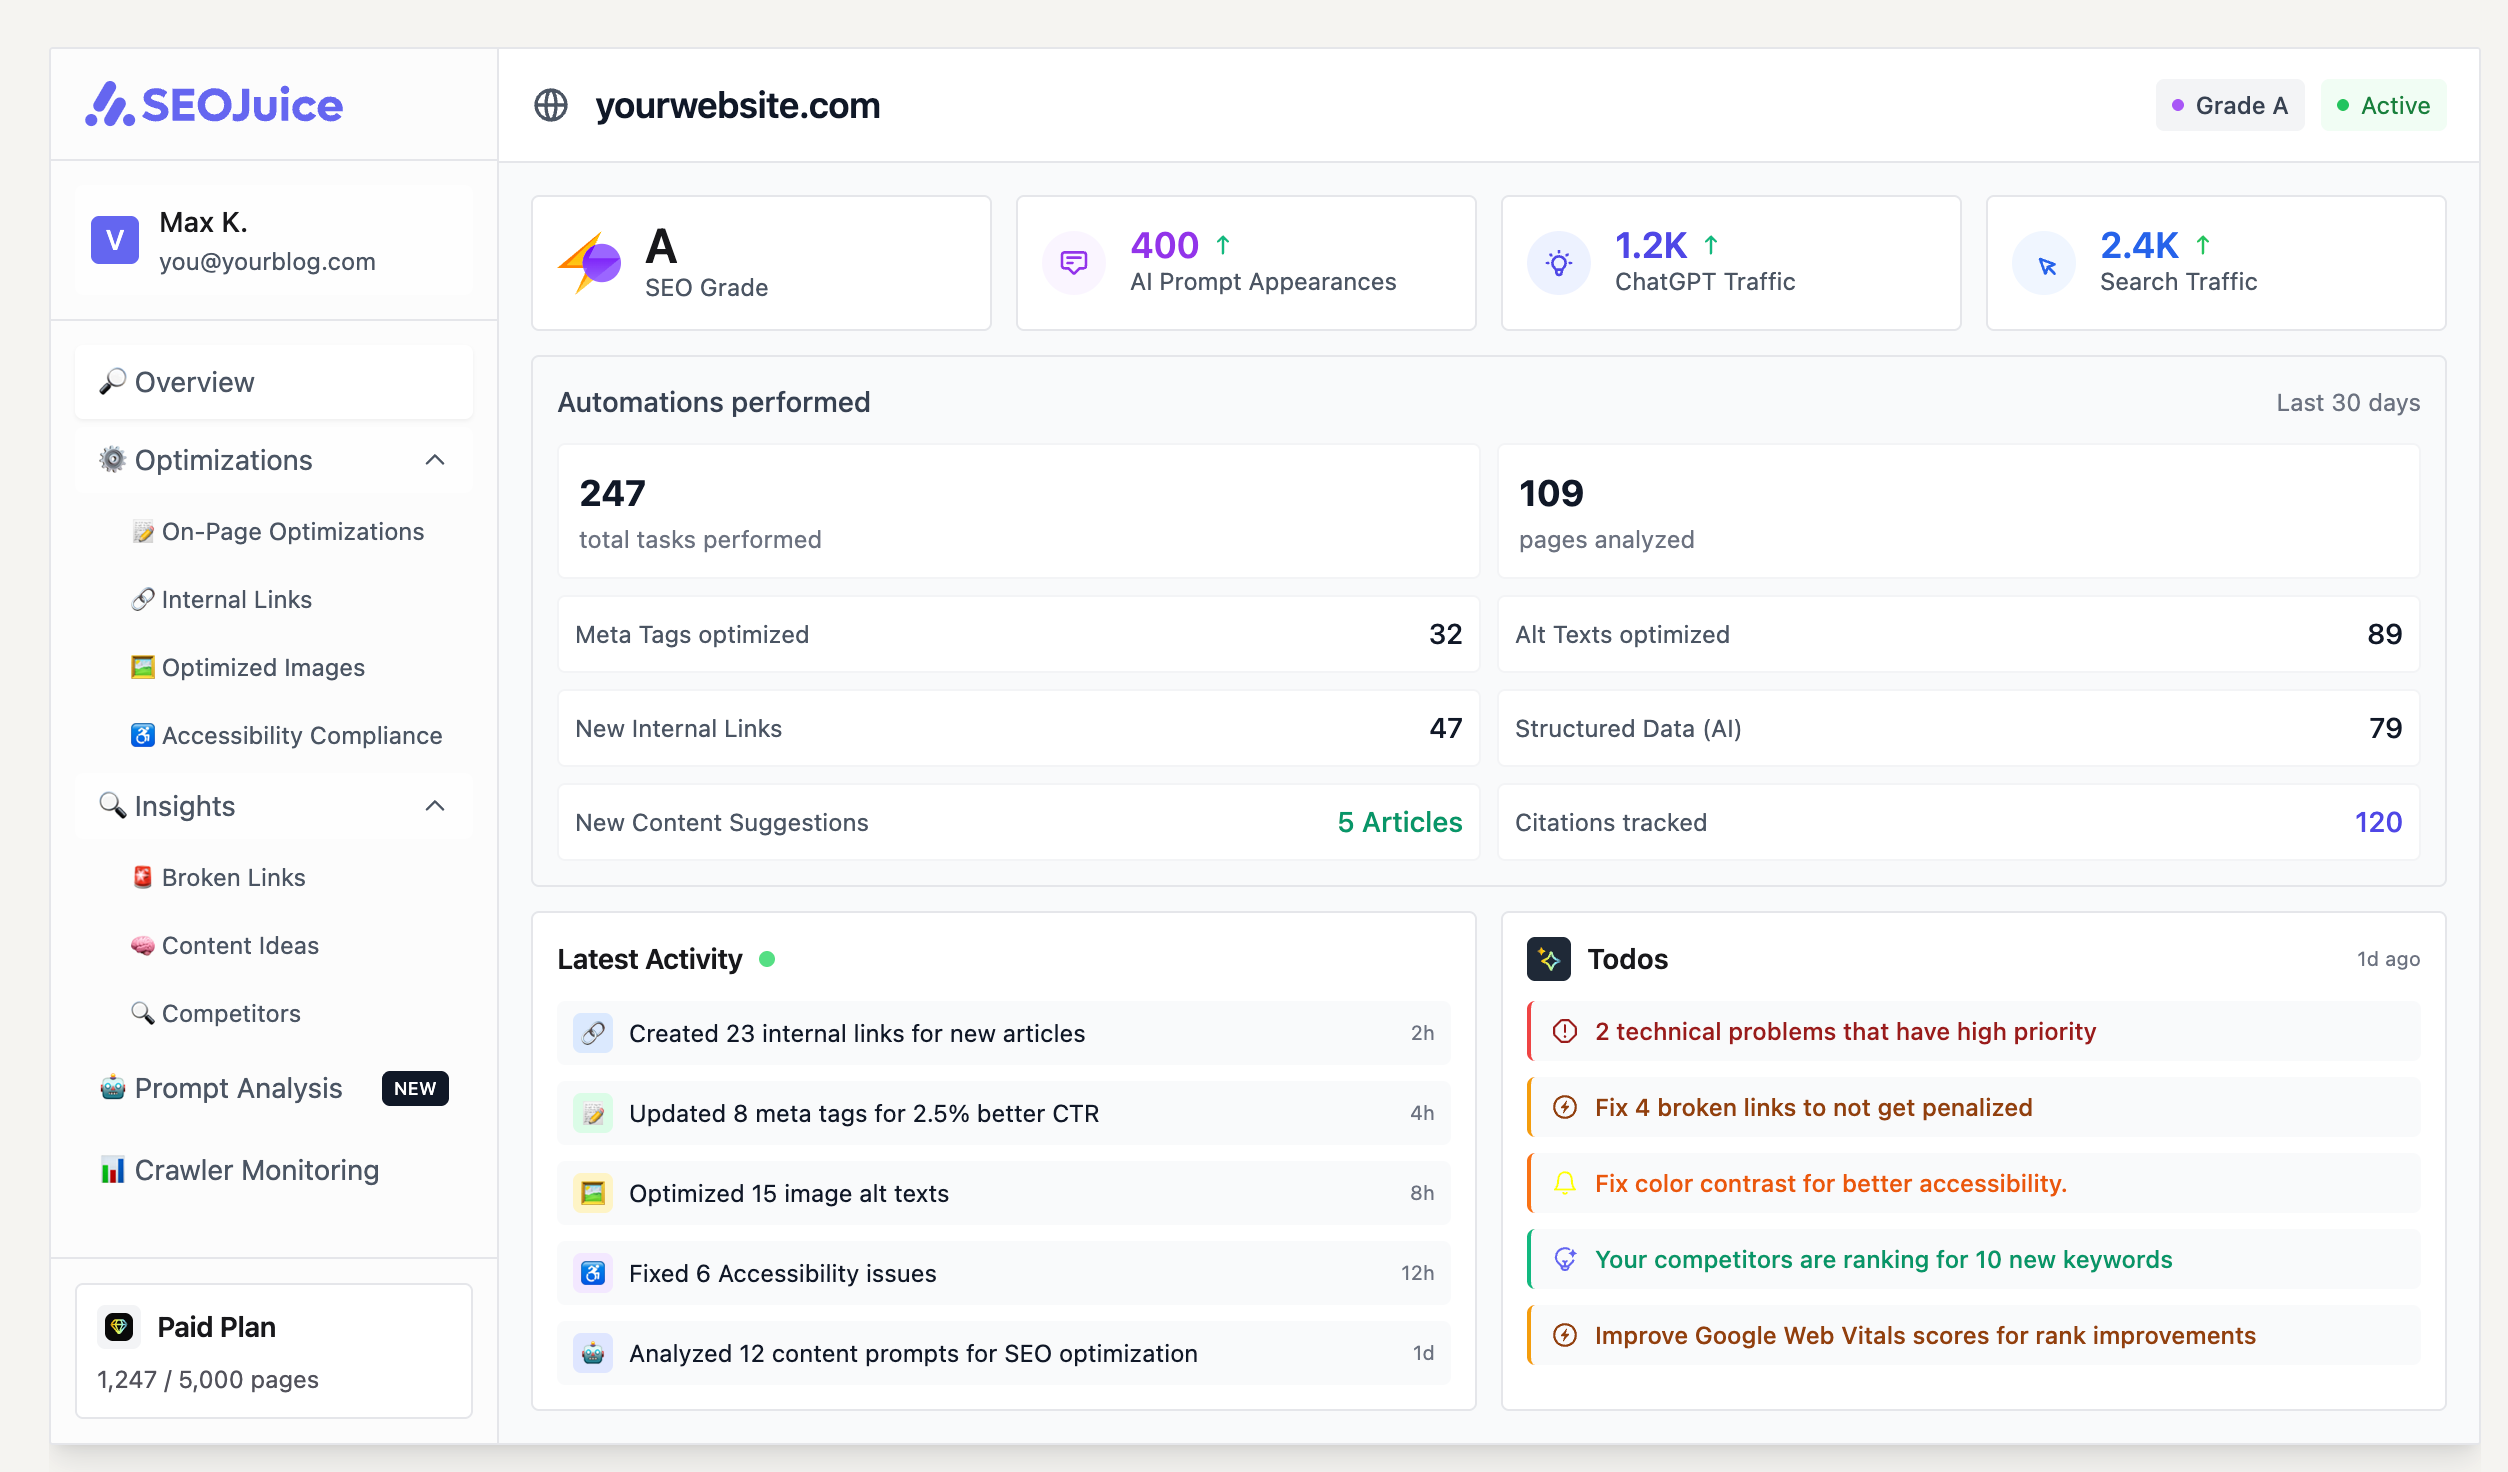Screen dimensions: 2508x1472
Task: Select the Content Ideas brain icon
Action: point(142,945)
